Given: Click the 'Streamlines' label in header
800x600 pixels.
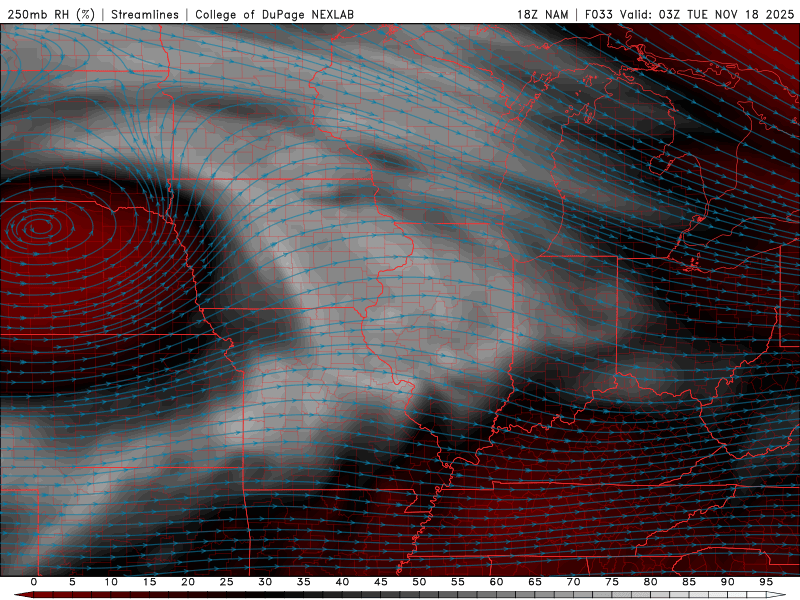Looking at the screenshot, I should pyautogui.click(x=145, y=14).
